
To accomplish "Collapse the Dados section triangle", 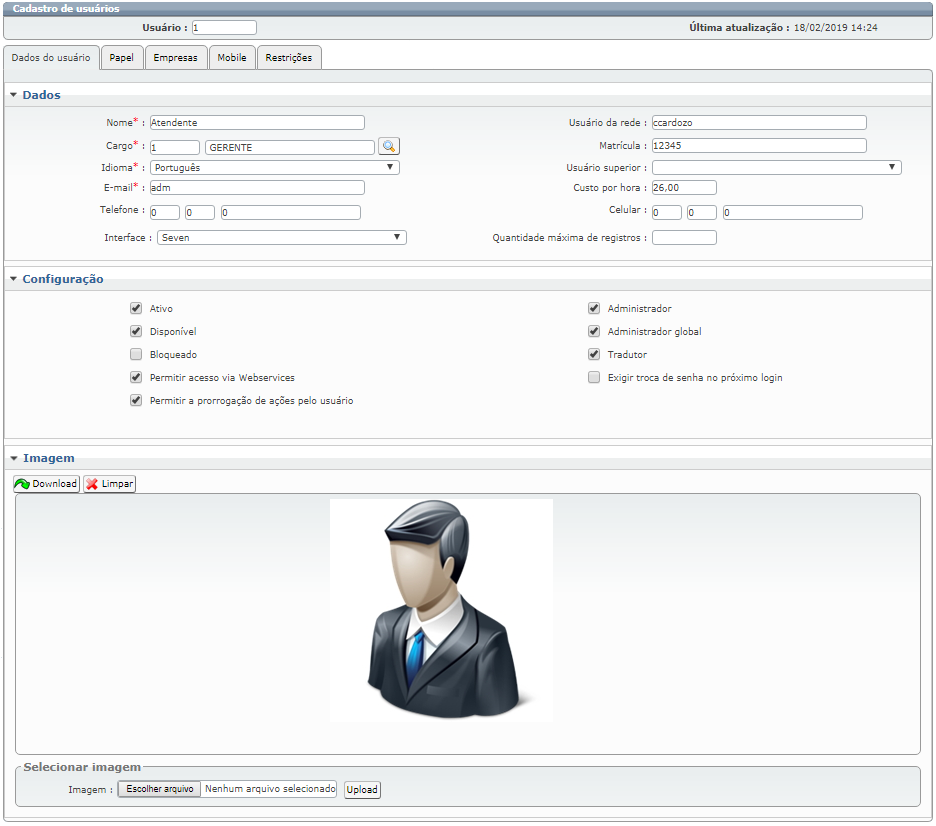I will 13,95.
